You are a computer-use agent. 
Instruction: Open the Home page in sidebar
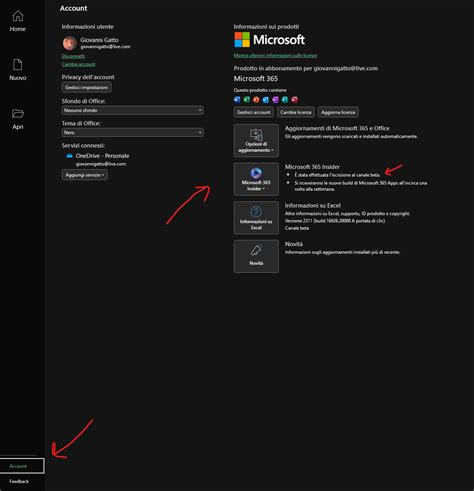click(18, 21)
